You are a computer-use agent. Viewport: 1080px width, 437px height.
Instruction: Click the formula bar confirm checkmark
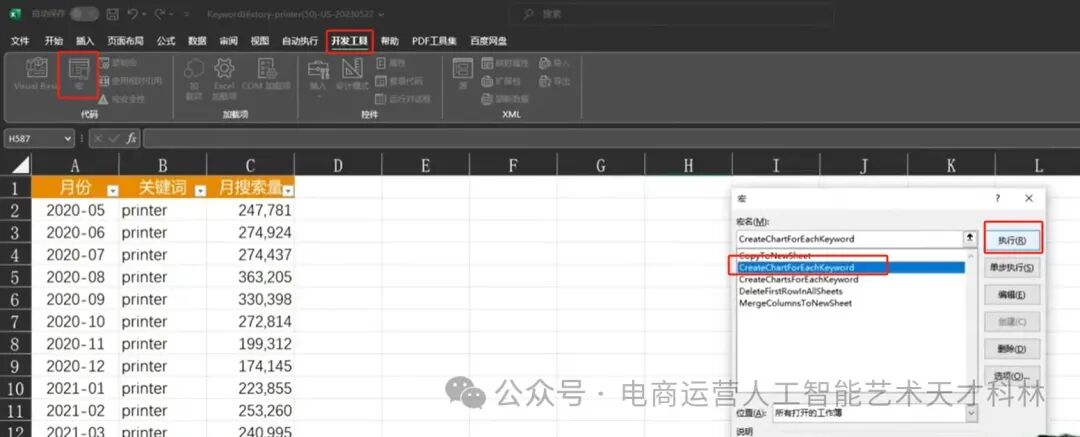coord(114,139)
